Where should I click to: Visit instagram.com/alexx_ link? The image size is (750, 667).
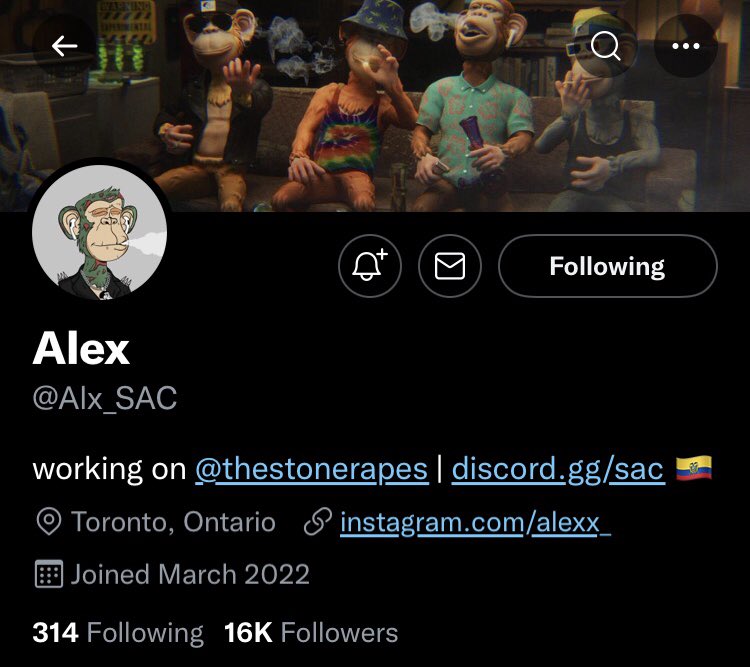coord(475,522)
